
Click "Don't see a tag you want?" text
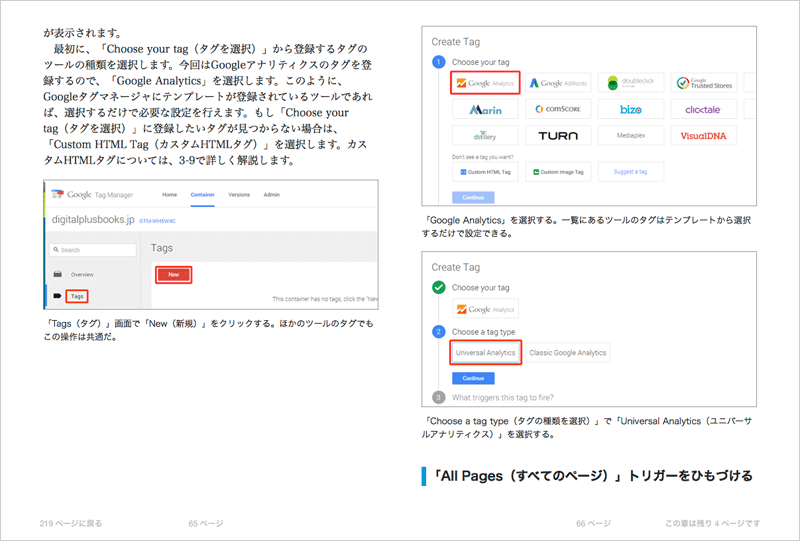click(x=483, y=157)
